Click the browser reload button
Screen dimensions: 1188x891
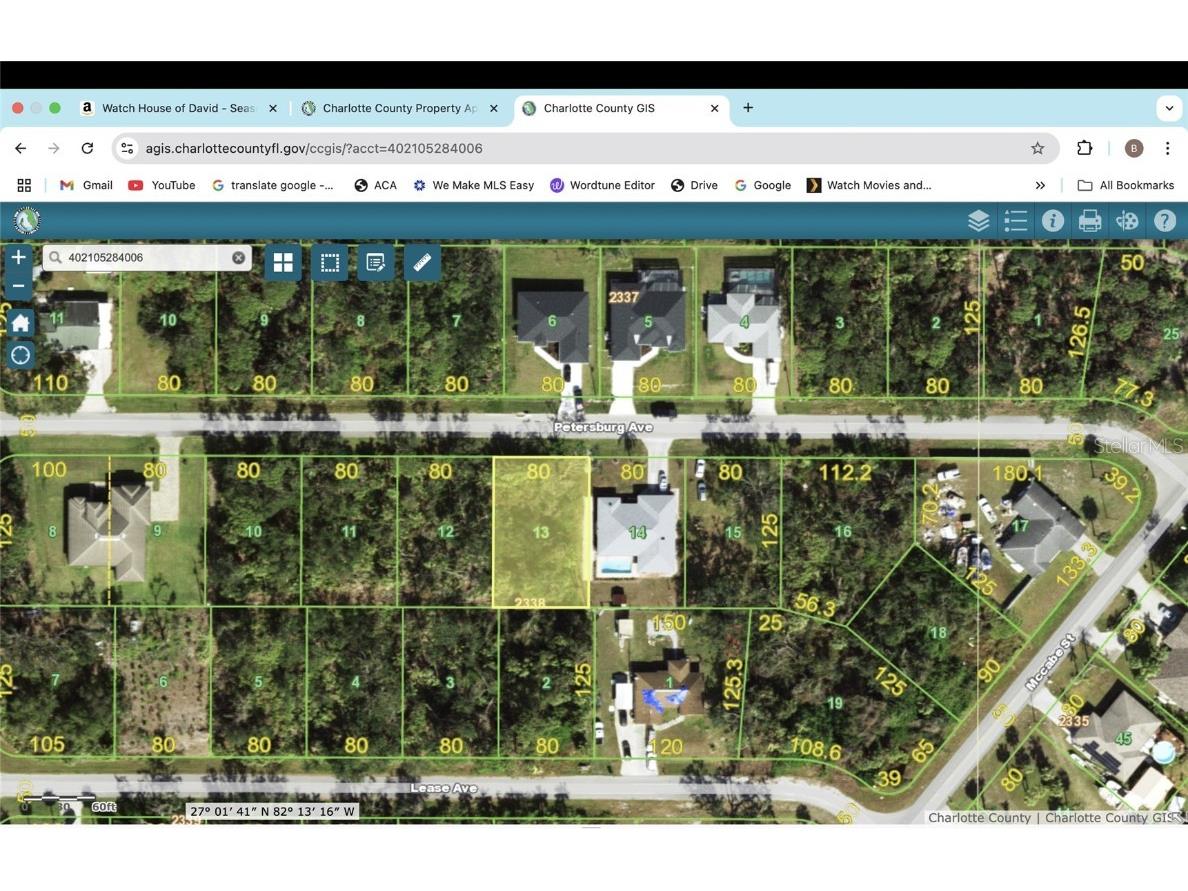87,147
